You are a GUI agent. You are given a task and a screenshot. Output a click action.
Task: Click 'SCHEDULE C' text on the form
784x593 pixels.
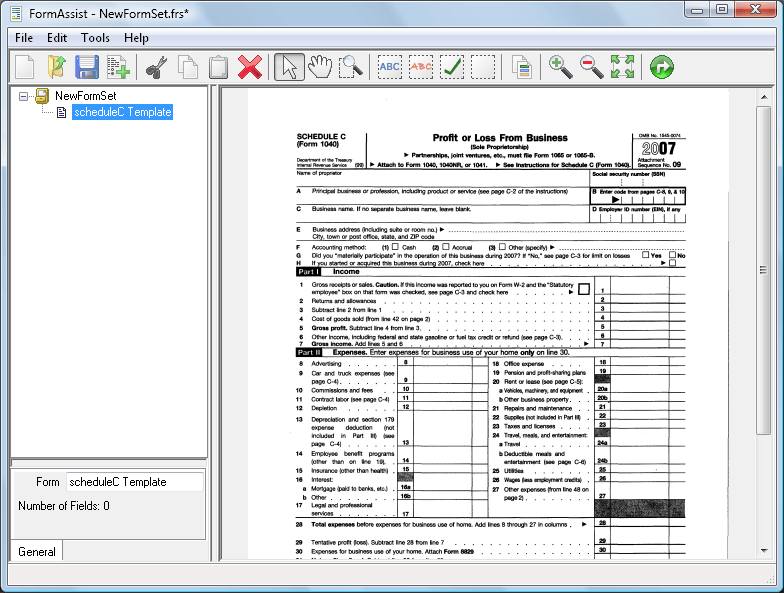tap(321, 136)
